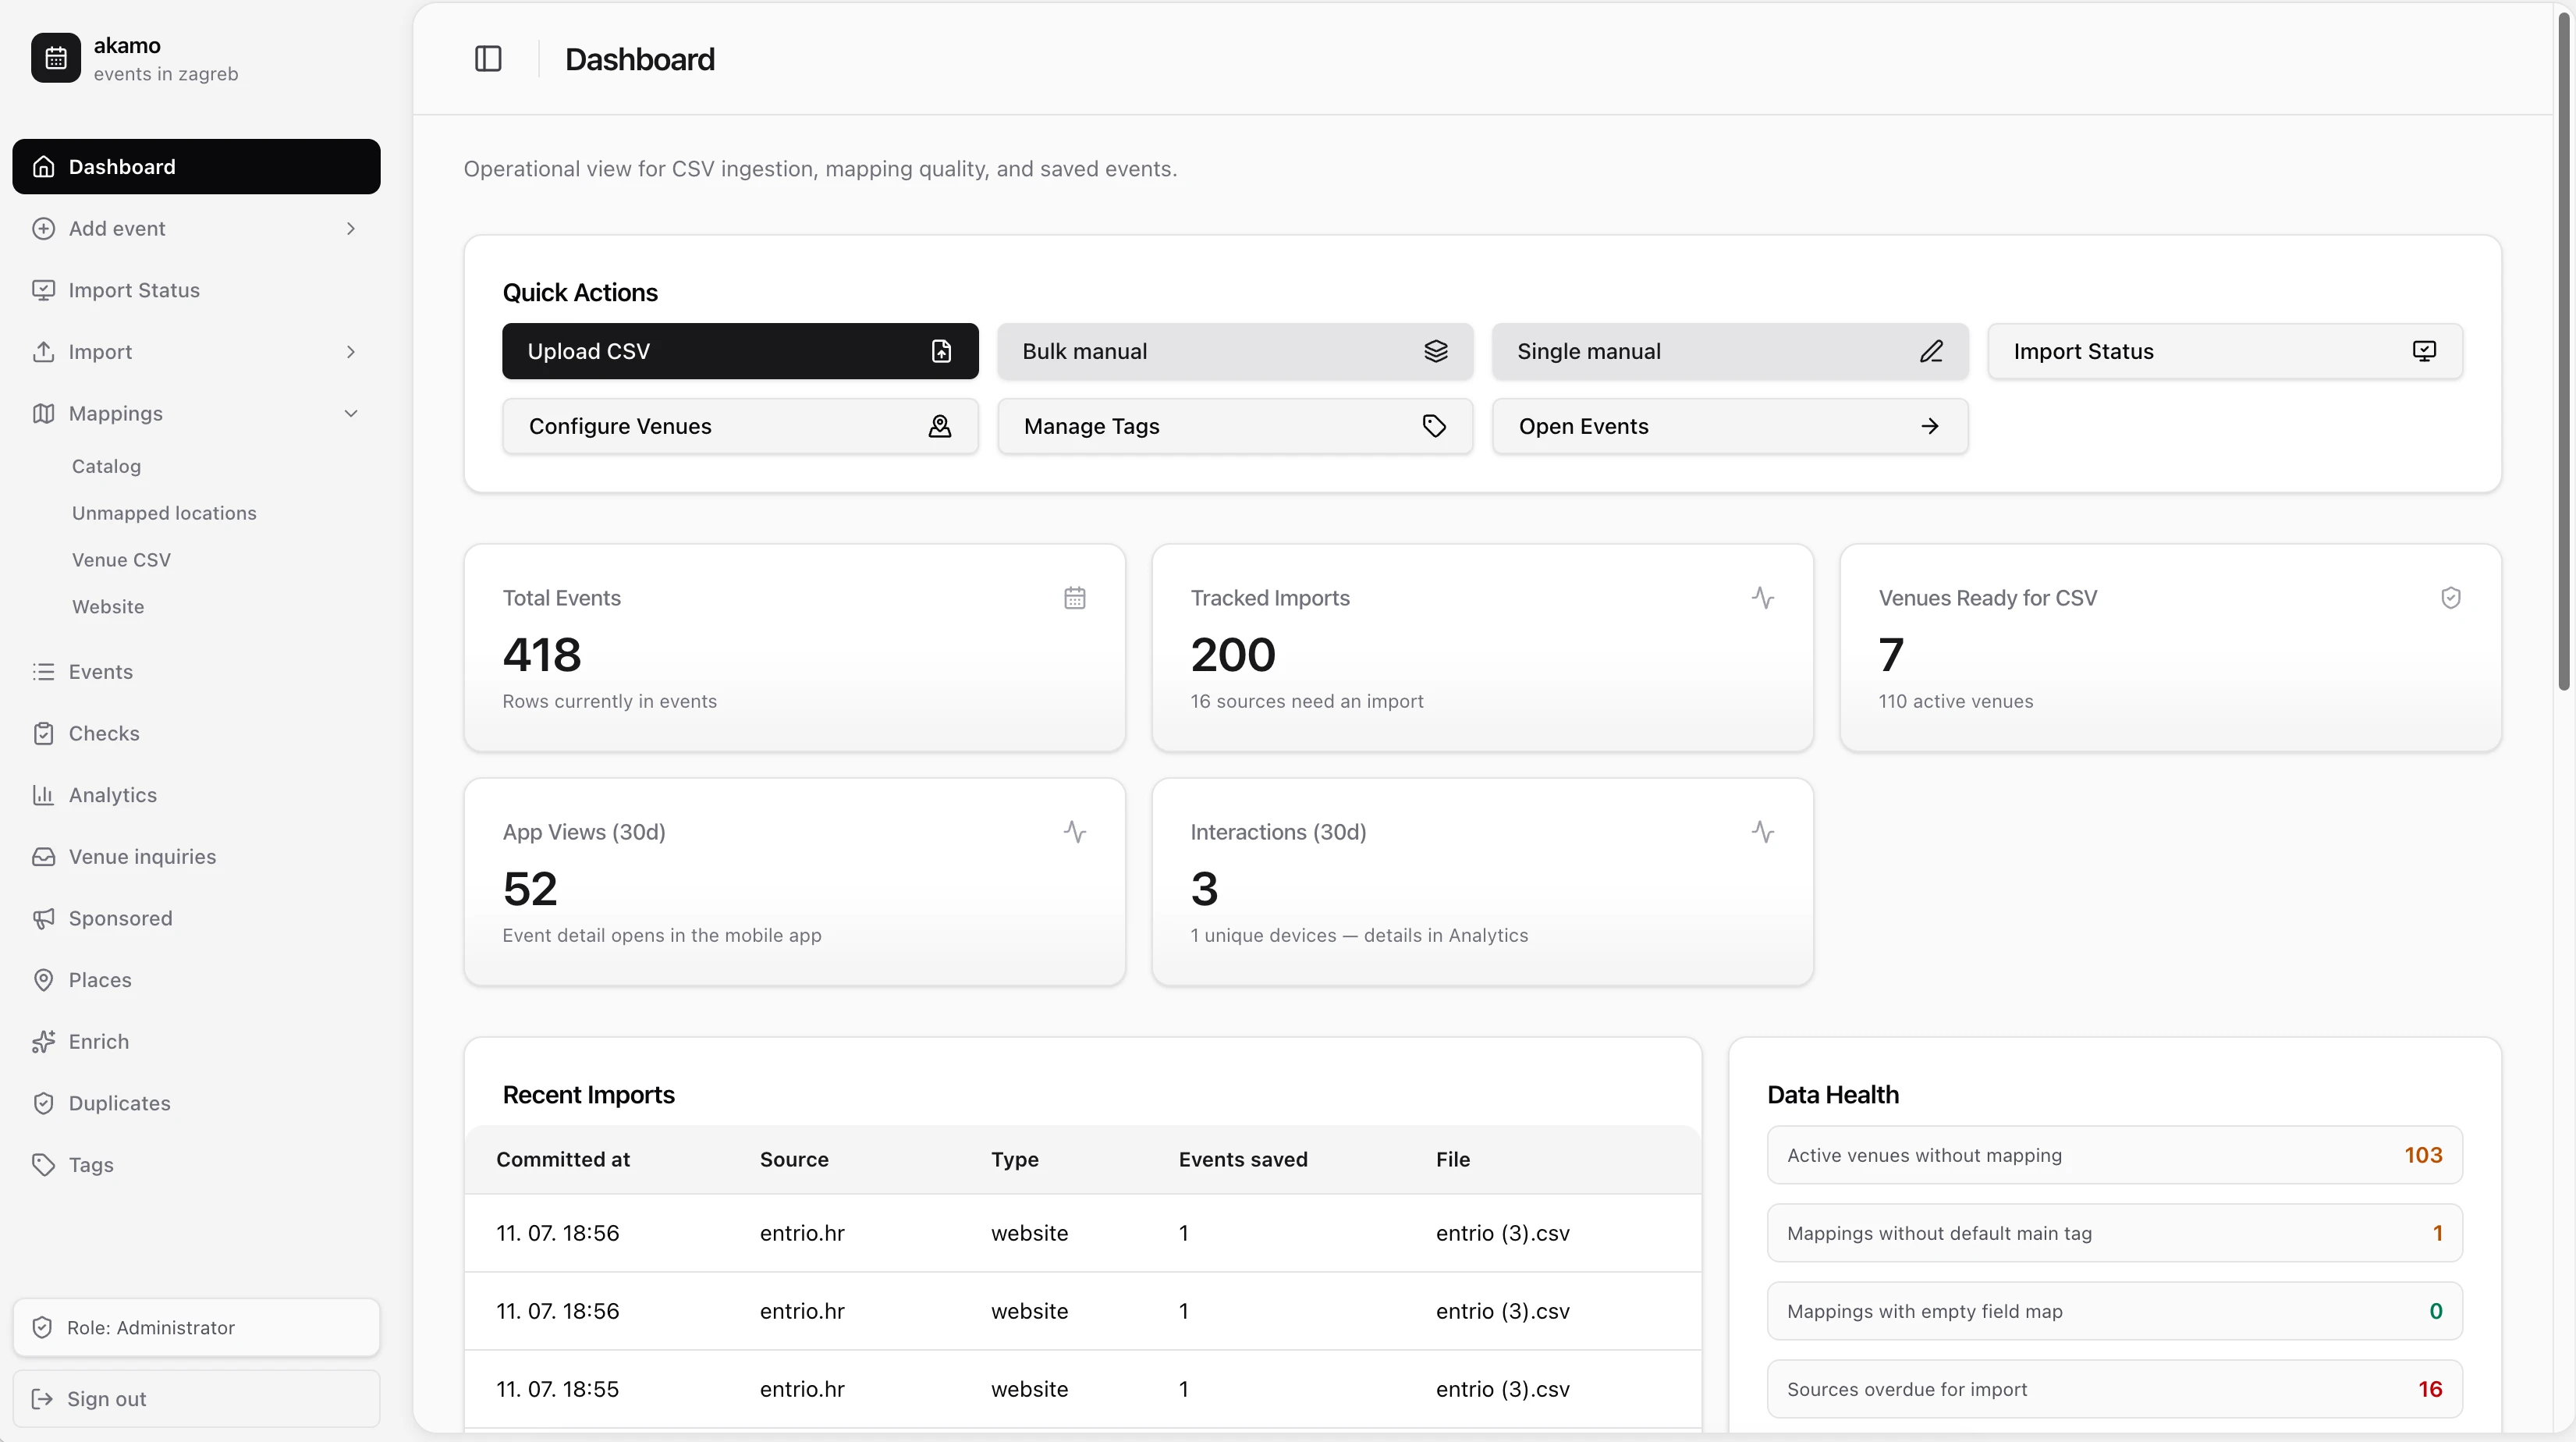Viewport: 2576px width, 1442px height.
Task: Click the Upload CSV button
Action: coord(740,351)
